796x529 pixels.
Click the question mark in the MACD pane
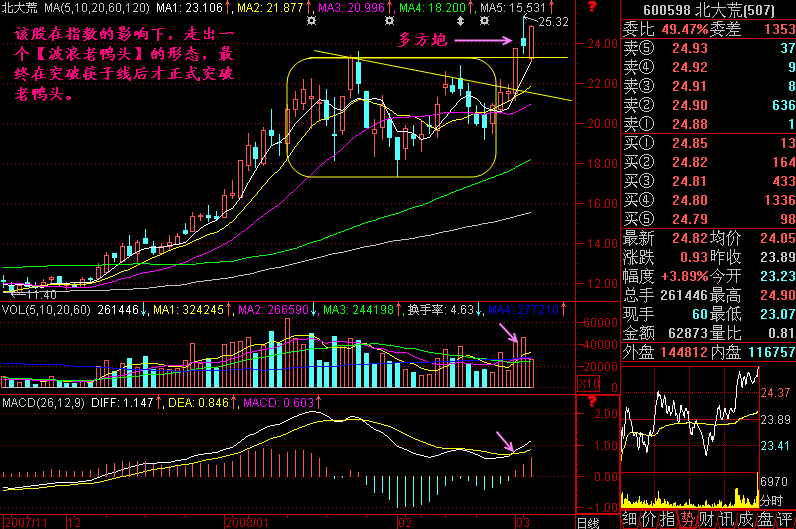(x=593, y=403)
